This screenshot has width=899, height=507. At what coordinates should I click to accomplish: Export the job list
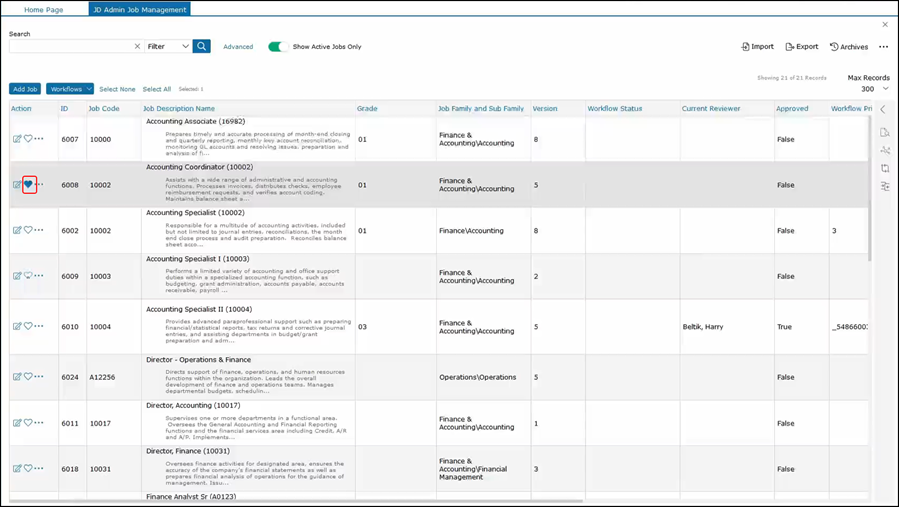[802, 47]
